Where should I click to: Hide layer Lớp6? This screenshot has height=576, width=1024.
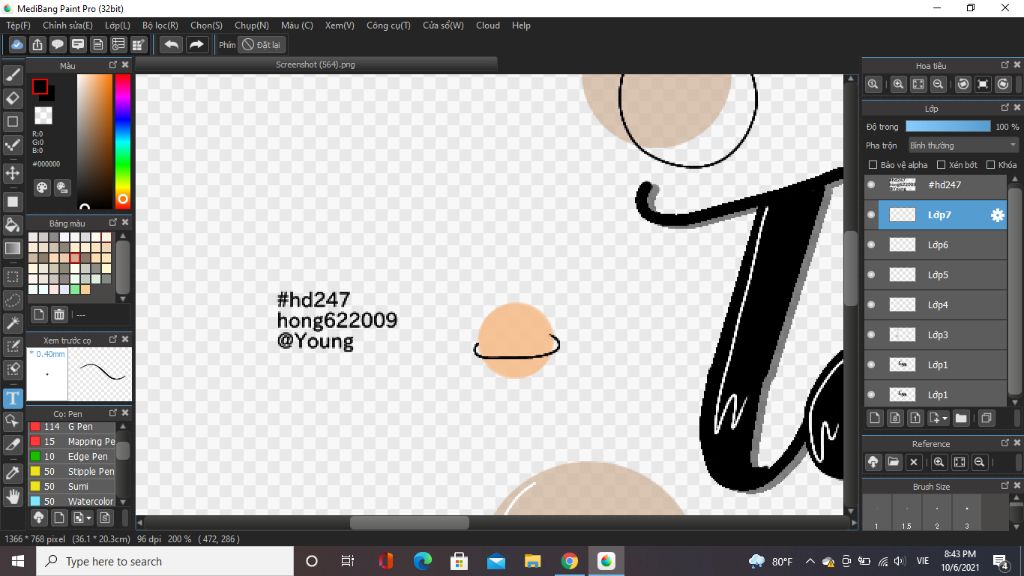pos(871,245)
